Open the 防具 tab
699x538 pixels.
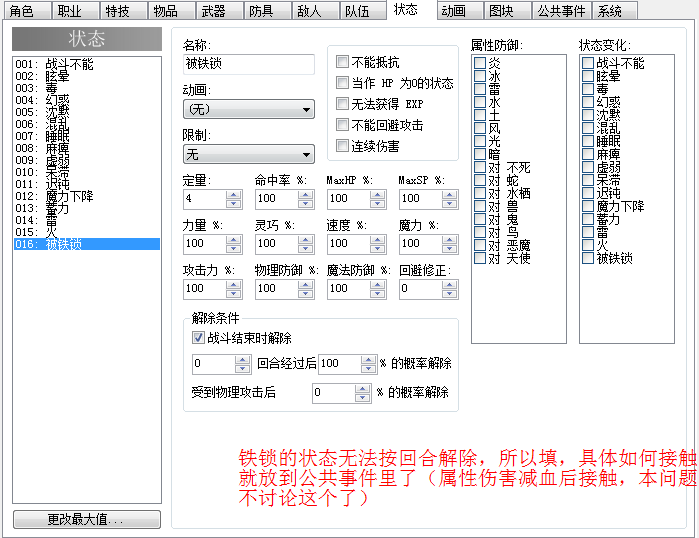tap(267, 11)
